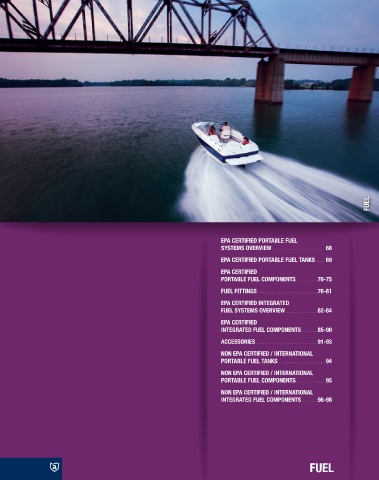
Task: Click the page range 76-81
Action: [325, 291]
